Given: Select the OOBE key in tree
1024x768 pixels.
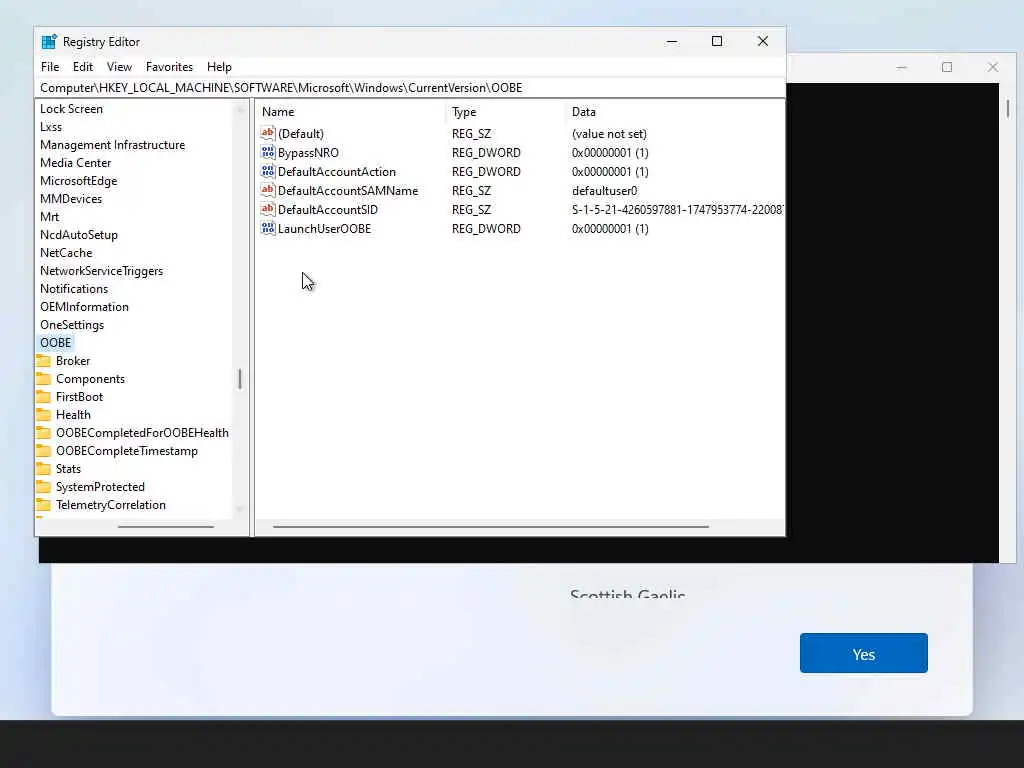Looking at the screenshot, I should coord(56,342).
